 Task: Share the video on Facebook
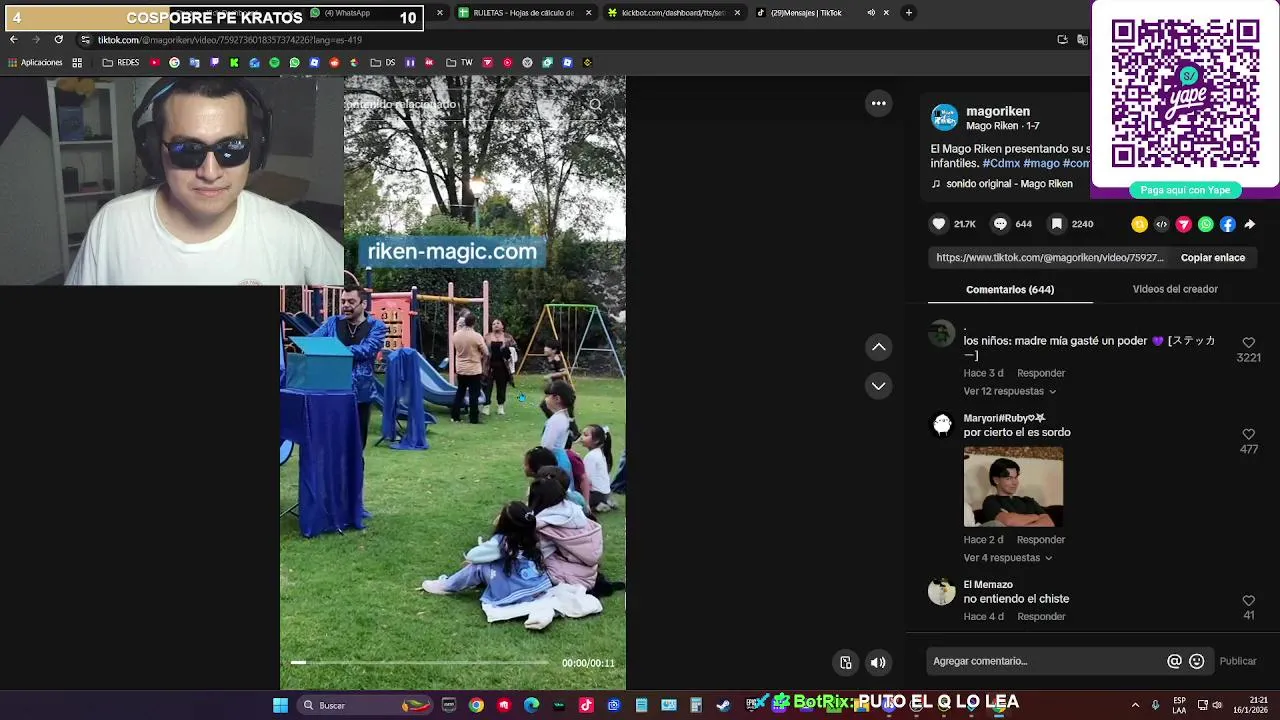click(x=1227, y=224)
